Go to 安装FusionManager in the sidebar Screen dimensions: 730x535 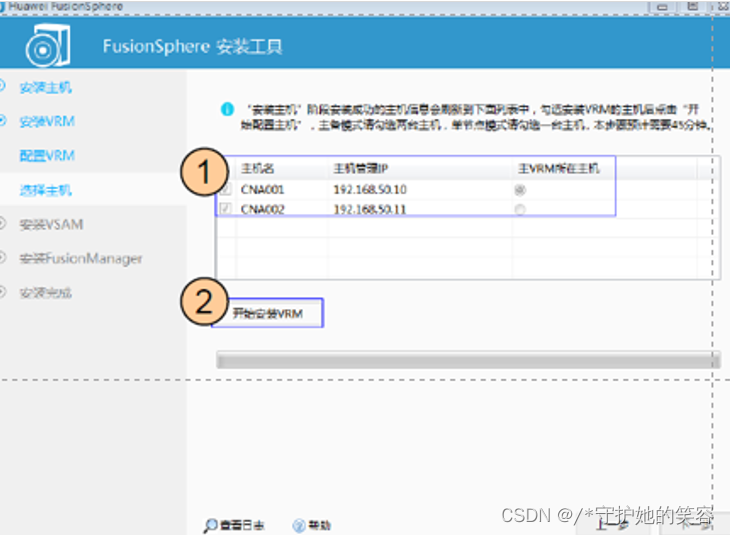pyautogui.click(x=81, y=258)
